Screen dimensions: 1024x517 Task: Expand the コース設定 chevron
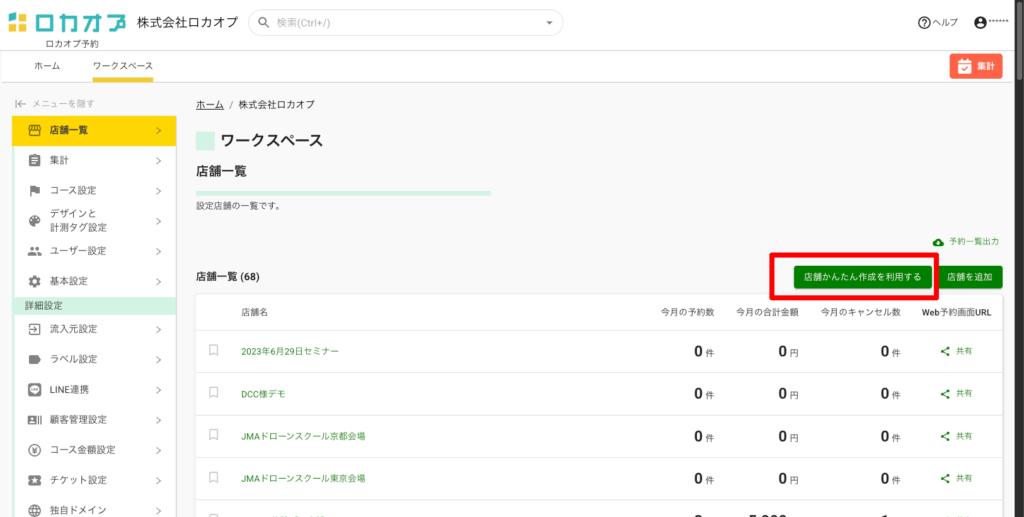[x=159, y=191]
